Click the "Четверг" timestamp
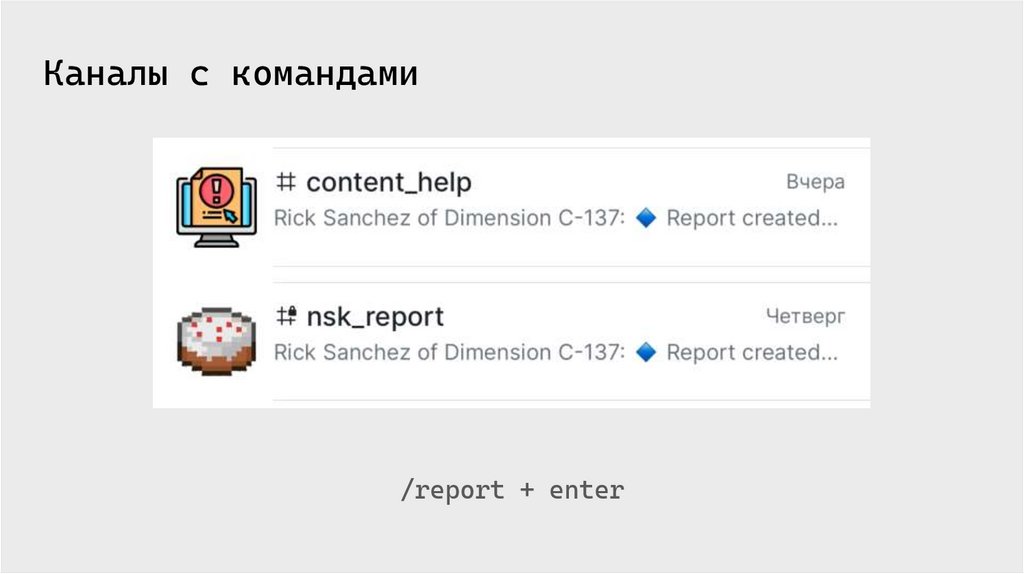This screenshot has width=1024, height=574. [805, 317]
